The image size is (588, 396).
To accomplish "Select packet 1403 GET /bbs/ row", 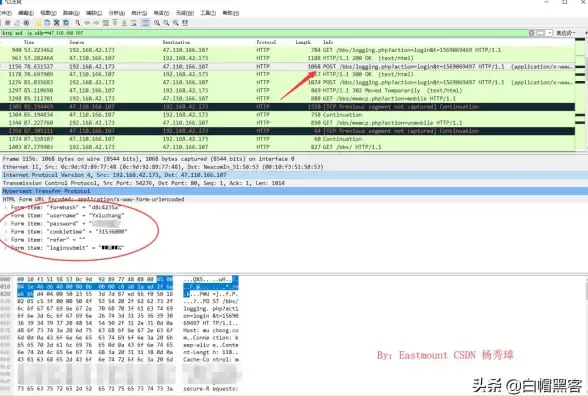I will 287,147.
